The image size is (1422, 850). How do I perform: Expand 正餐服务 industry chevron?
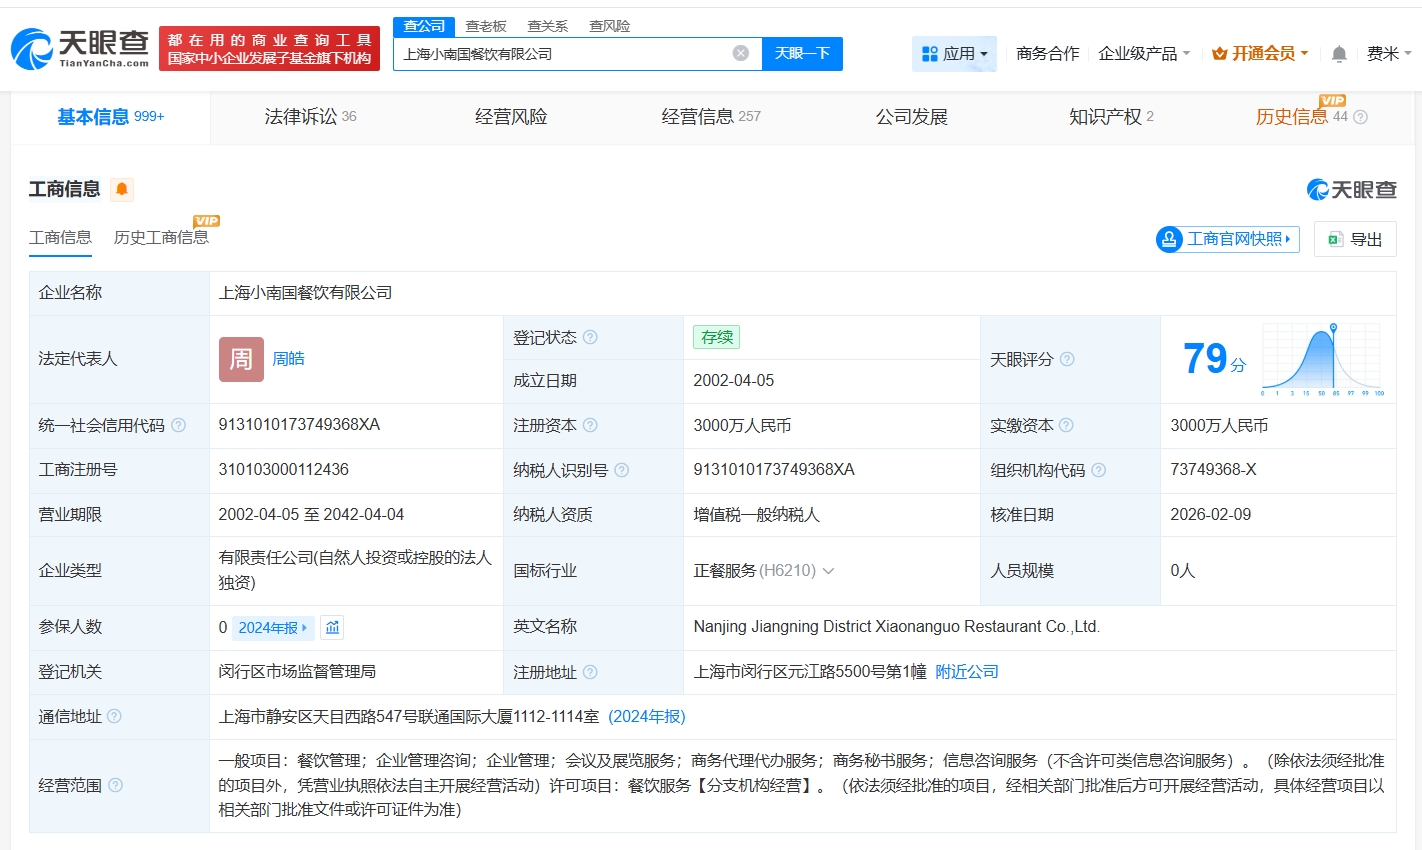coord(828,571)
